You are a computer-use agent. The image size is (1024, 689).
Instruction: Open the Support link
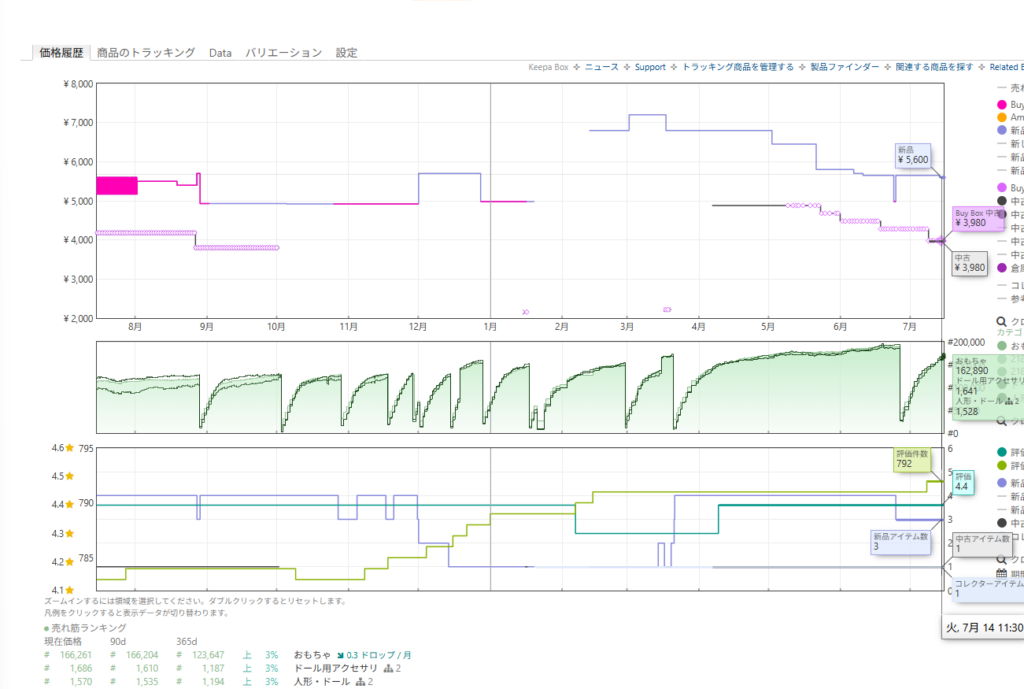(x=650, y=67)
